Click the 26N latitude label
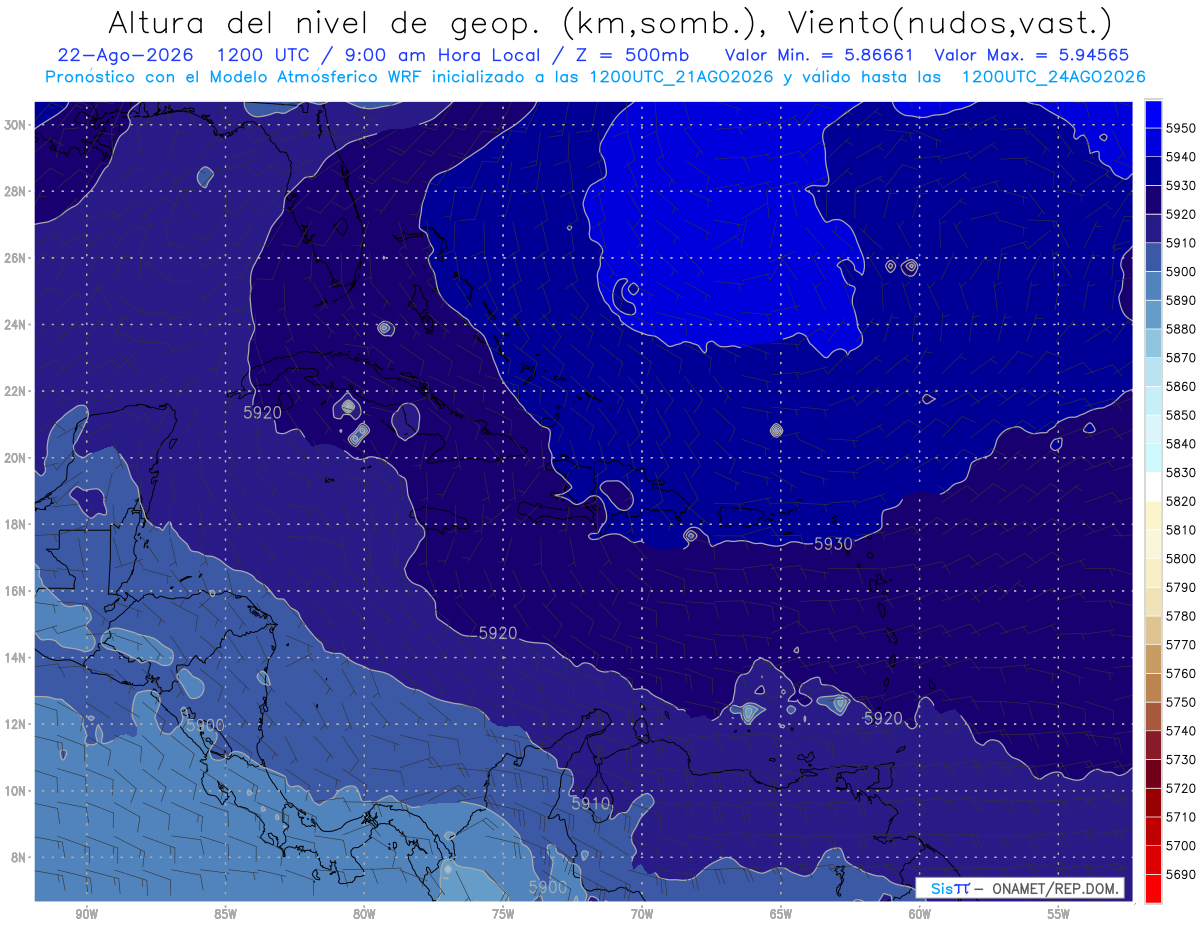Image resolution: width=1200 pixels, height=927 pixels. coord(15,258)
